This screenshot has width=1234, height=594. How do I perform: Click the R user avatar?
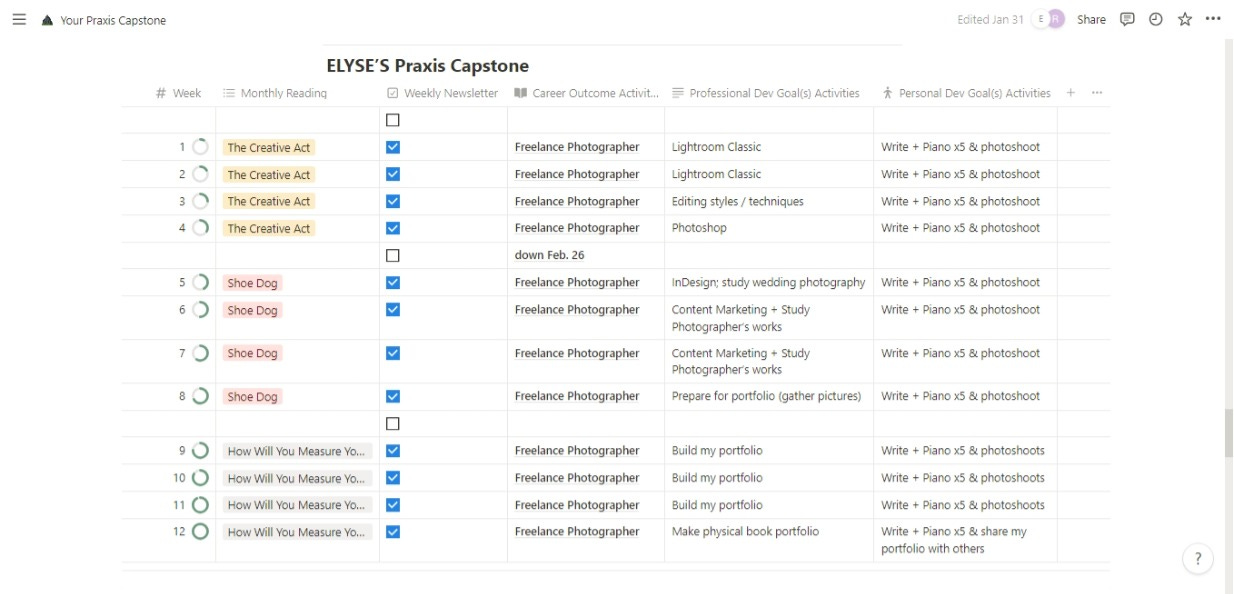[x=1055, y=19]
